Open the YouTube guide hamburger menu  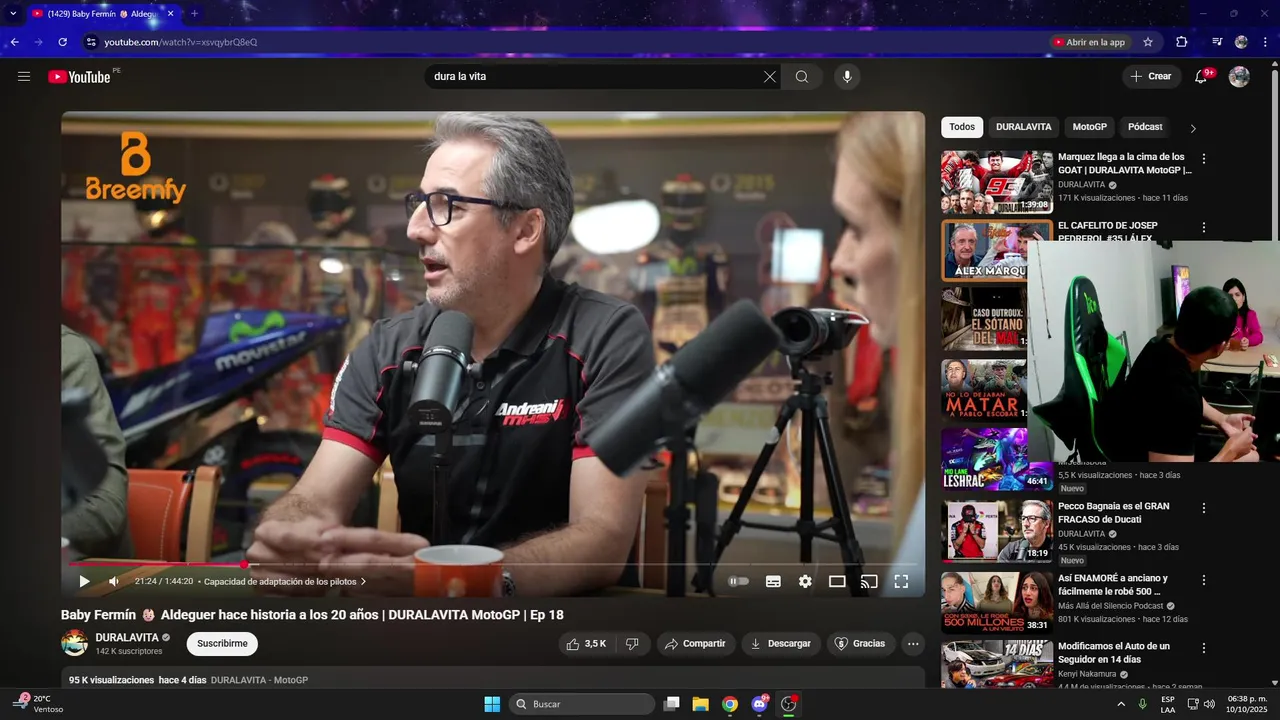pyautogui.click(x=24, y=76)
